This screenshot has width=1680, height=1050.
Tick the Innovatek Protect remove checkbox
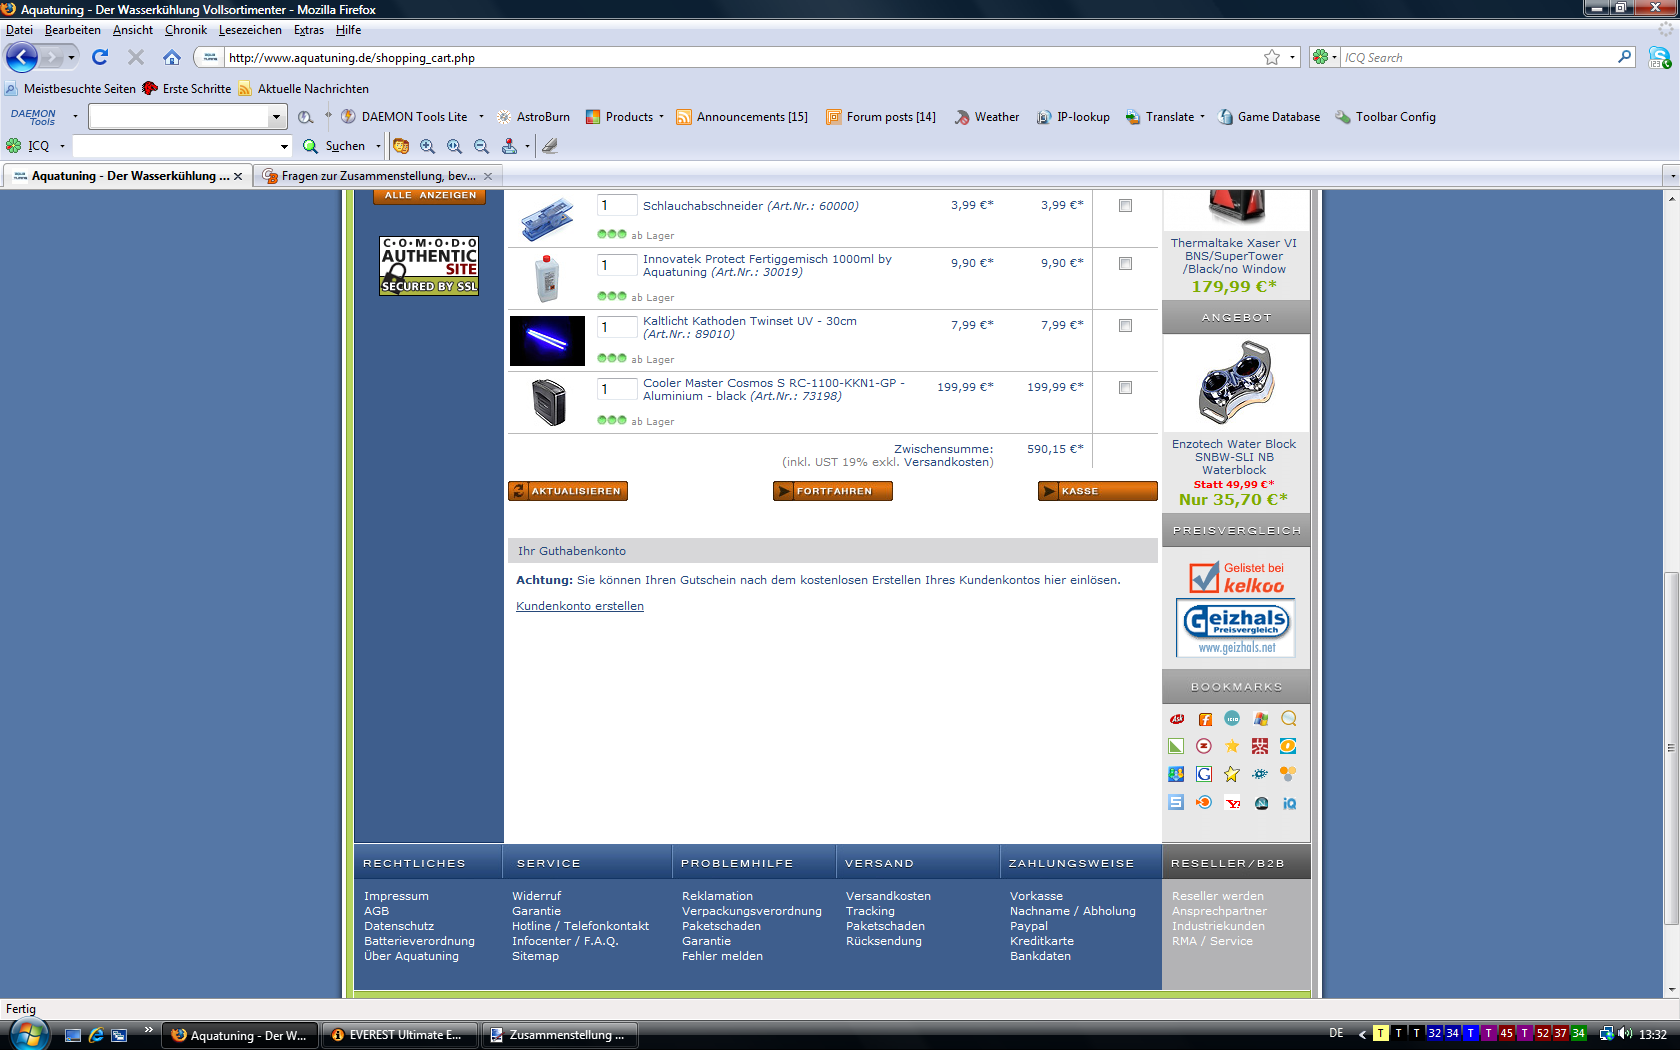tap(1125, 263)
